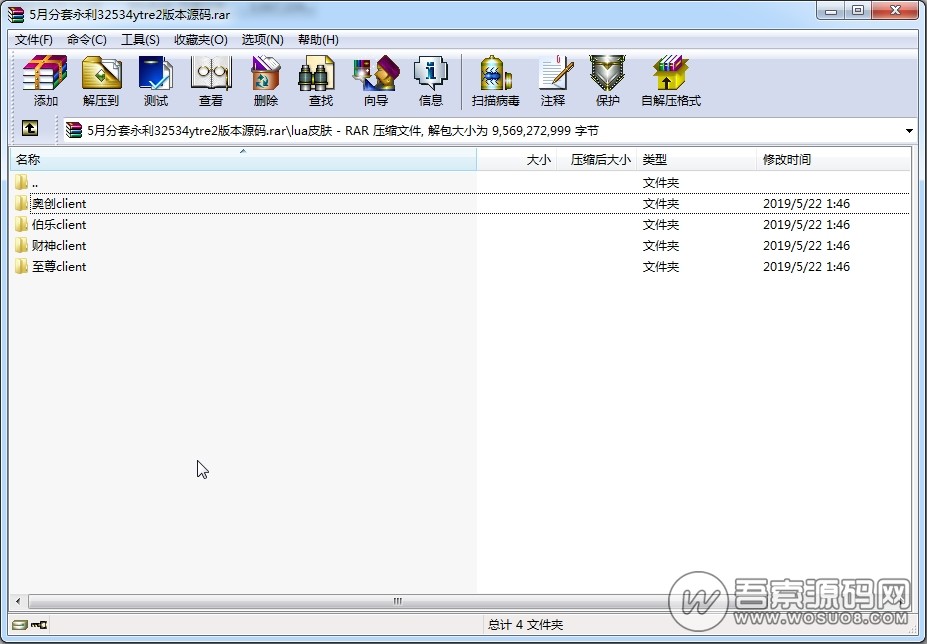Click the archive path address field

482,131
